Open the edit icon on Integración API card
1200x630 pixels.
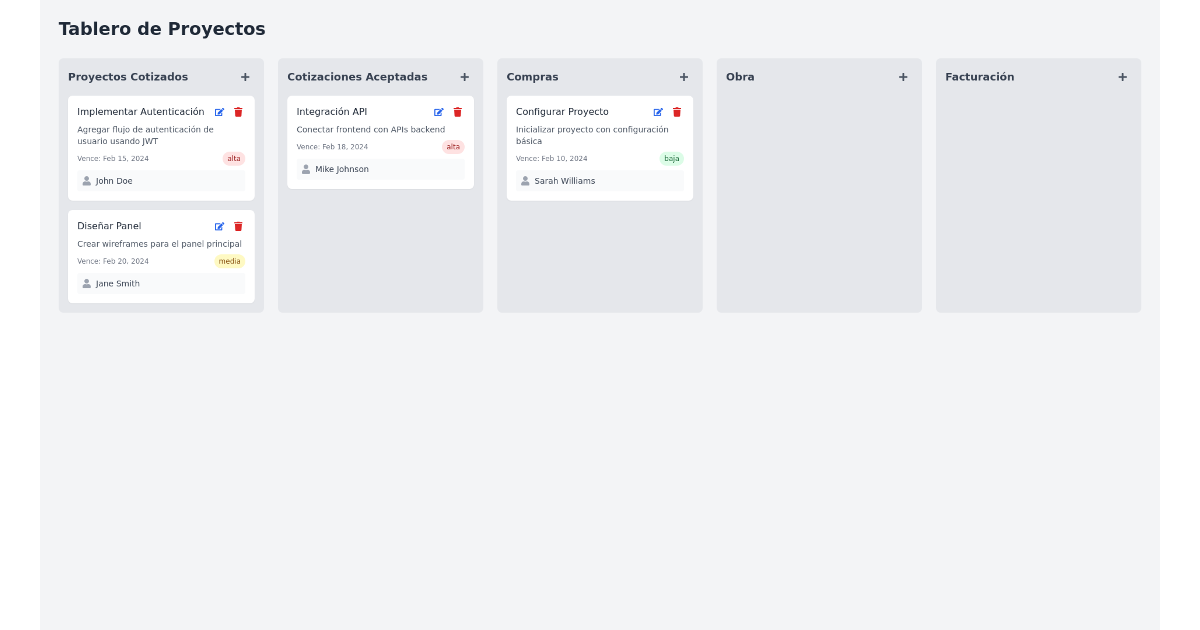click(x=438, y=112)
